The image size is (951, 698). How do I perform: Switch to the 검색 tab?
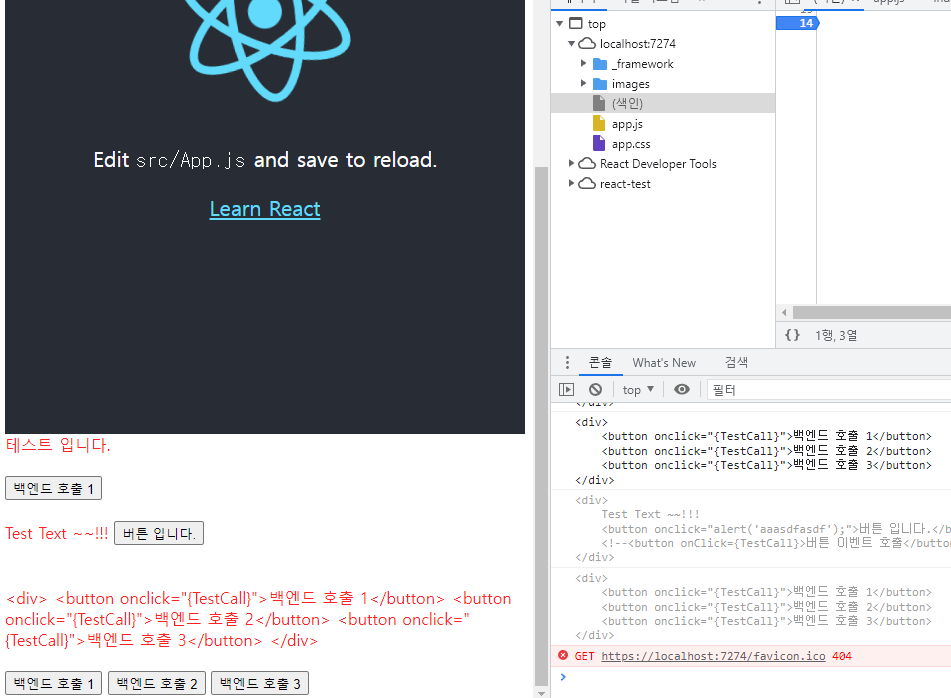click(x=736, y=363)
